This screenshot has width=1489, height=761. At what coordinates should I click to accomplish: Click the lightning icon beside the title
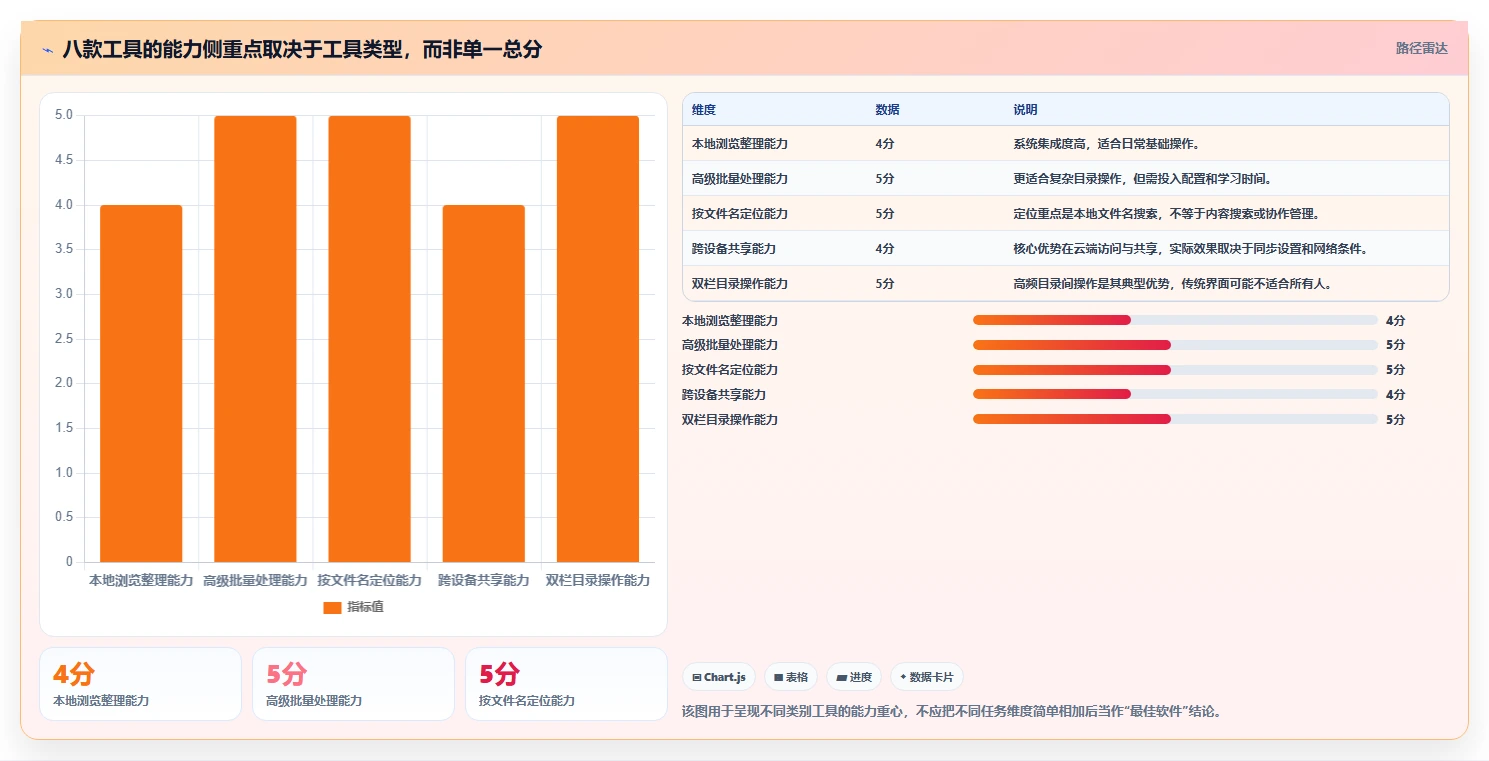point(47,49)
